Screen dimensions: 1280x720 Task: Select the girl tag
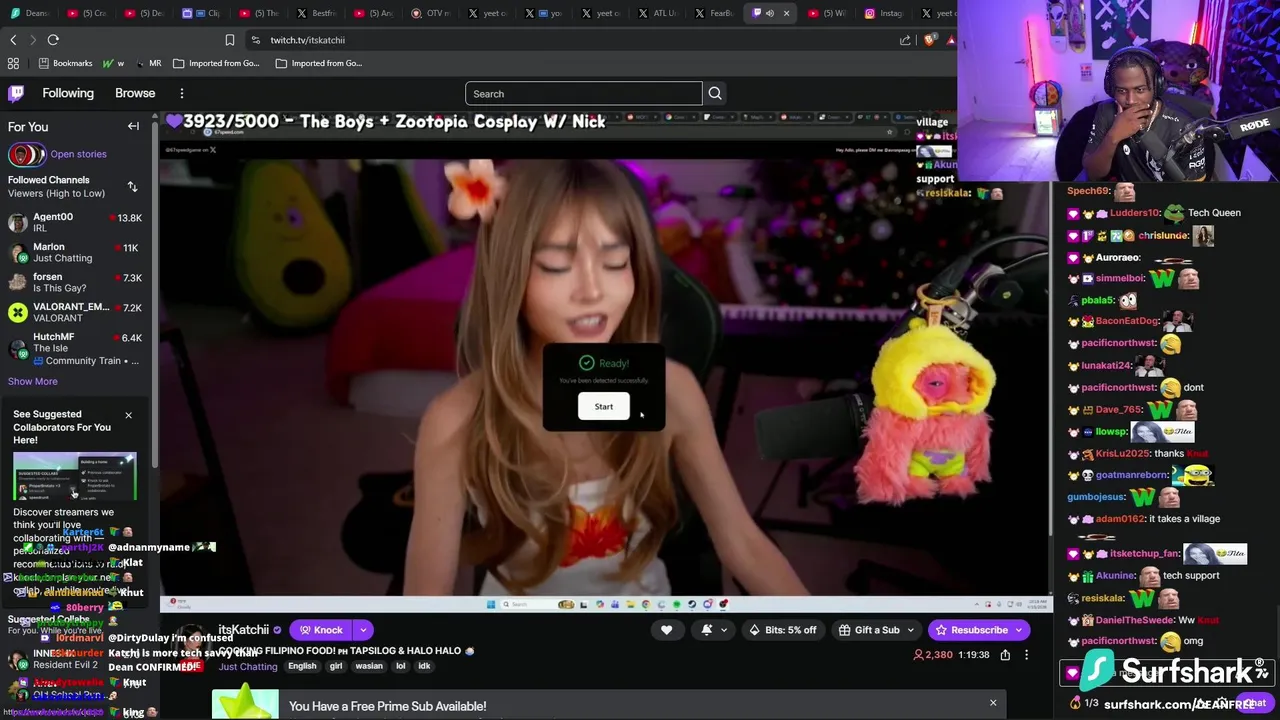pyautogui.click(x=336, y=666)
